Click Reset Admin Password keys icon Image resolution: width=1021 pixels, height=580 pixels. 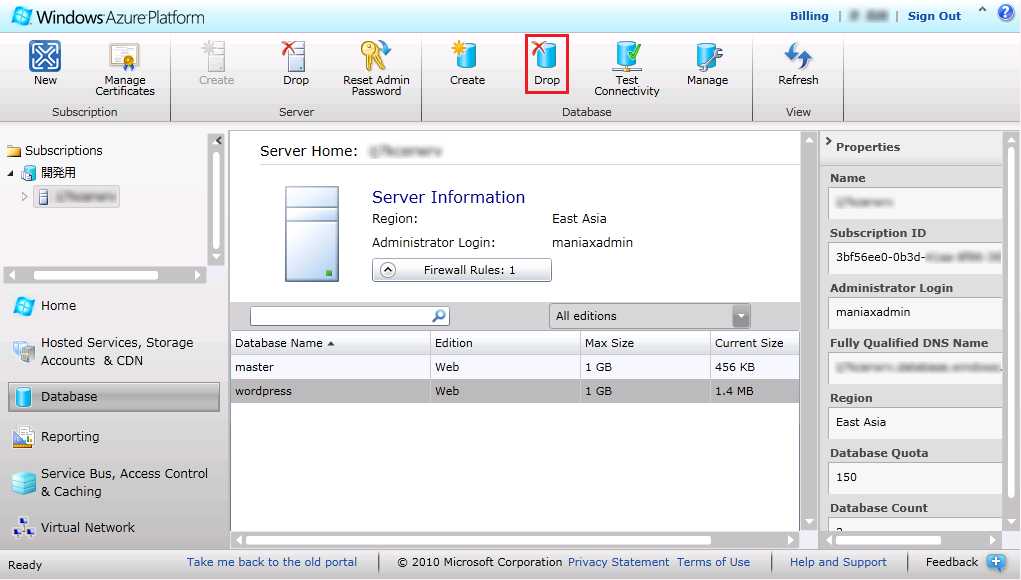click(376, 56)
